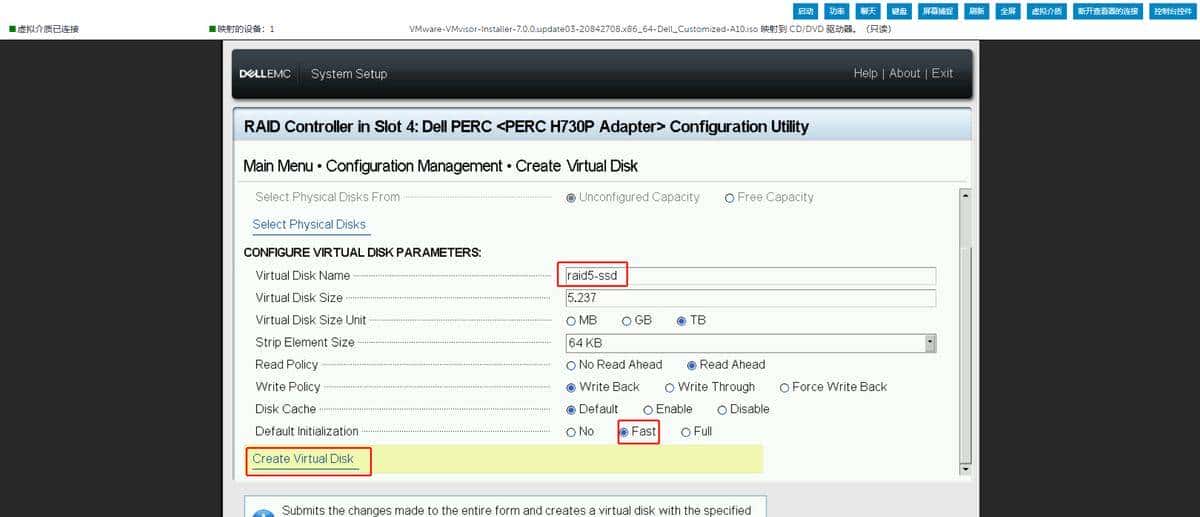Click the 屏幕捕捉 screen capture button
This screenshot has width=1200, height=517.
[x=939, y=11]
